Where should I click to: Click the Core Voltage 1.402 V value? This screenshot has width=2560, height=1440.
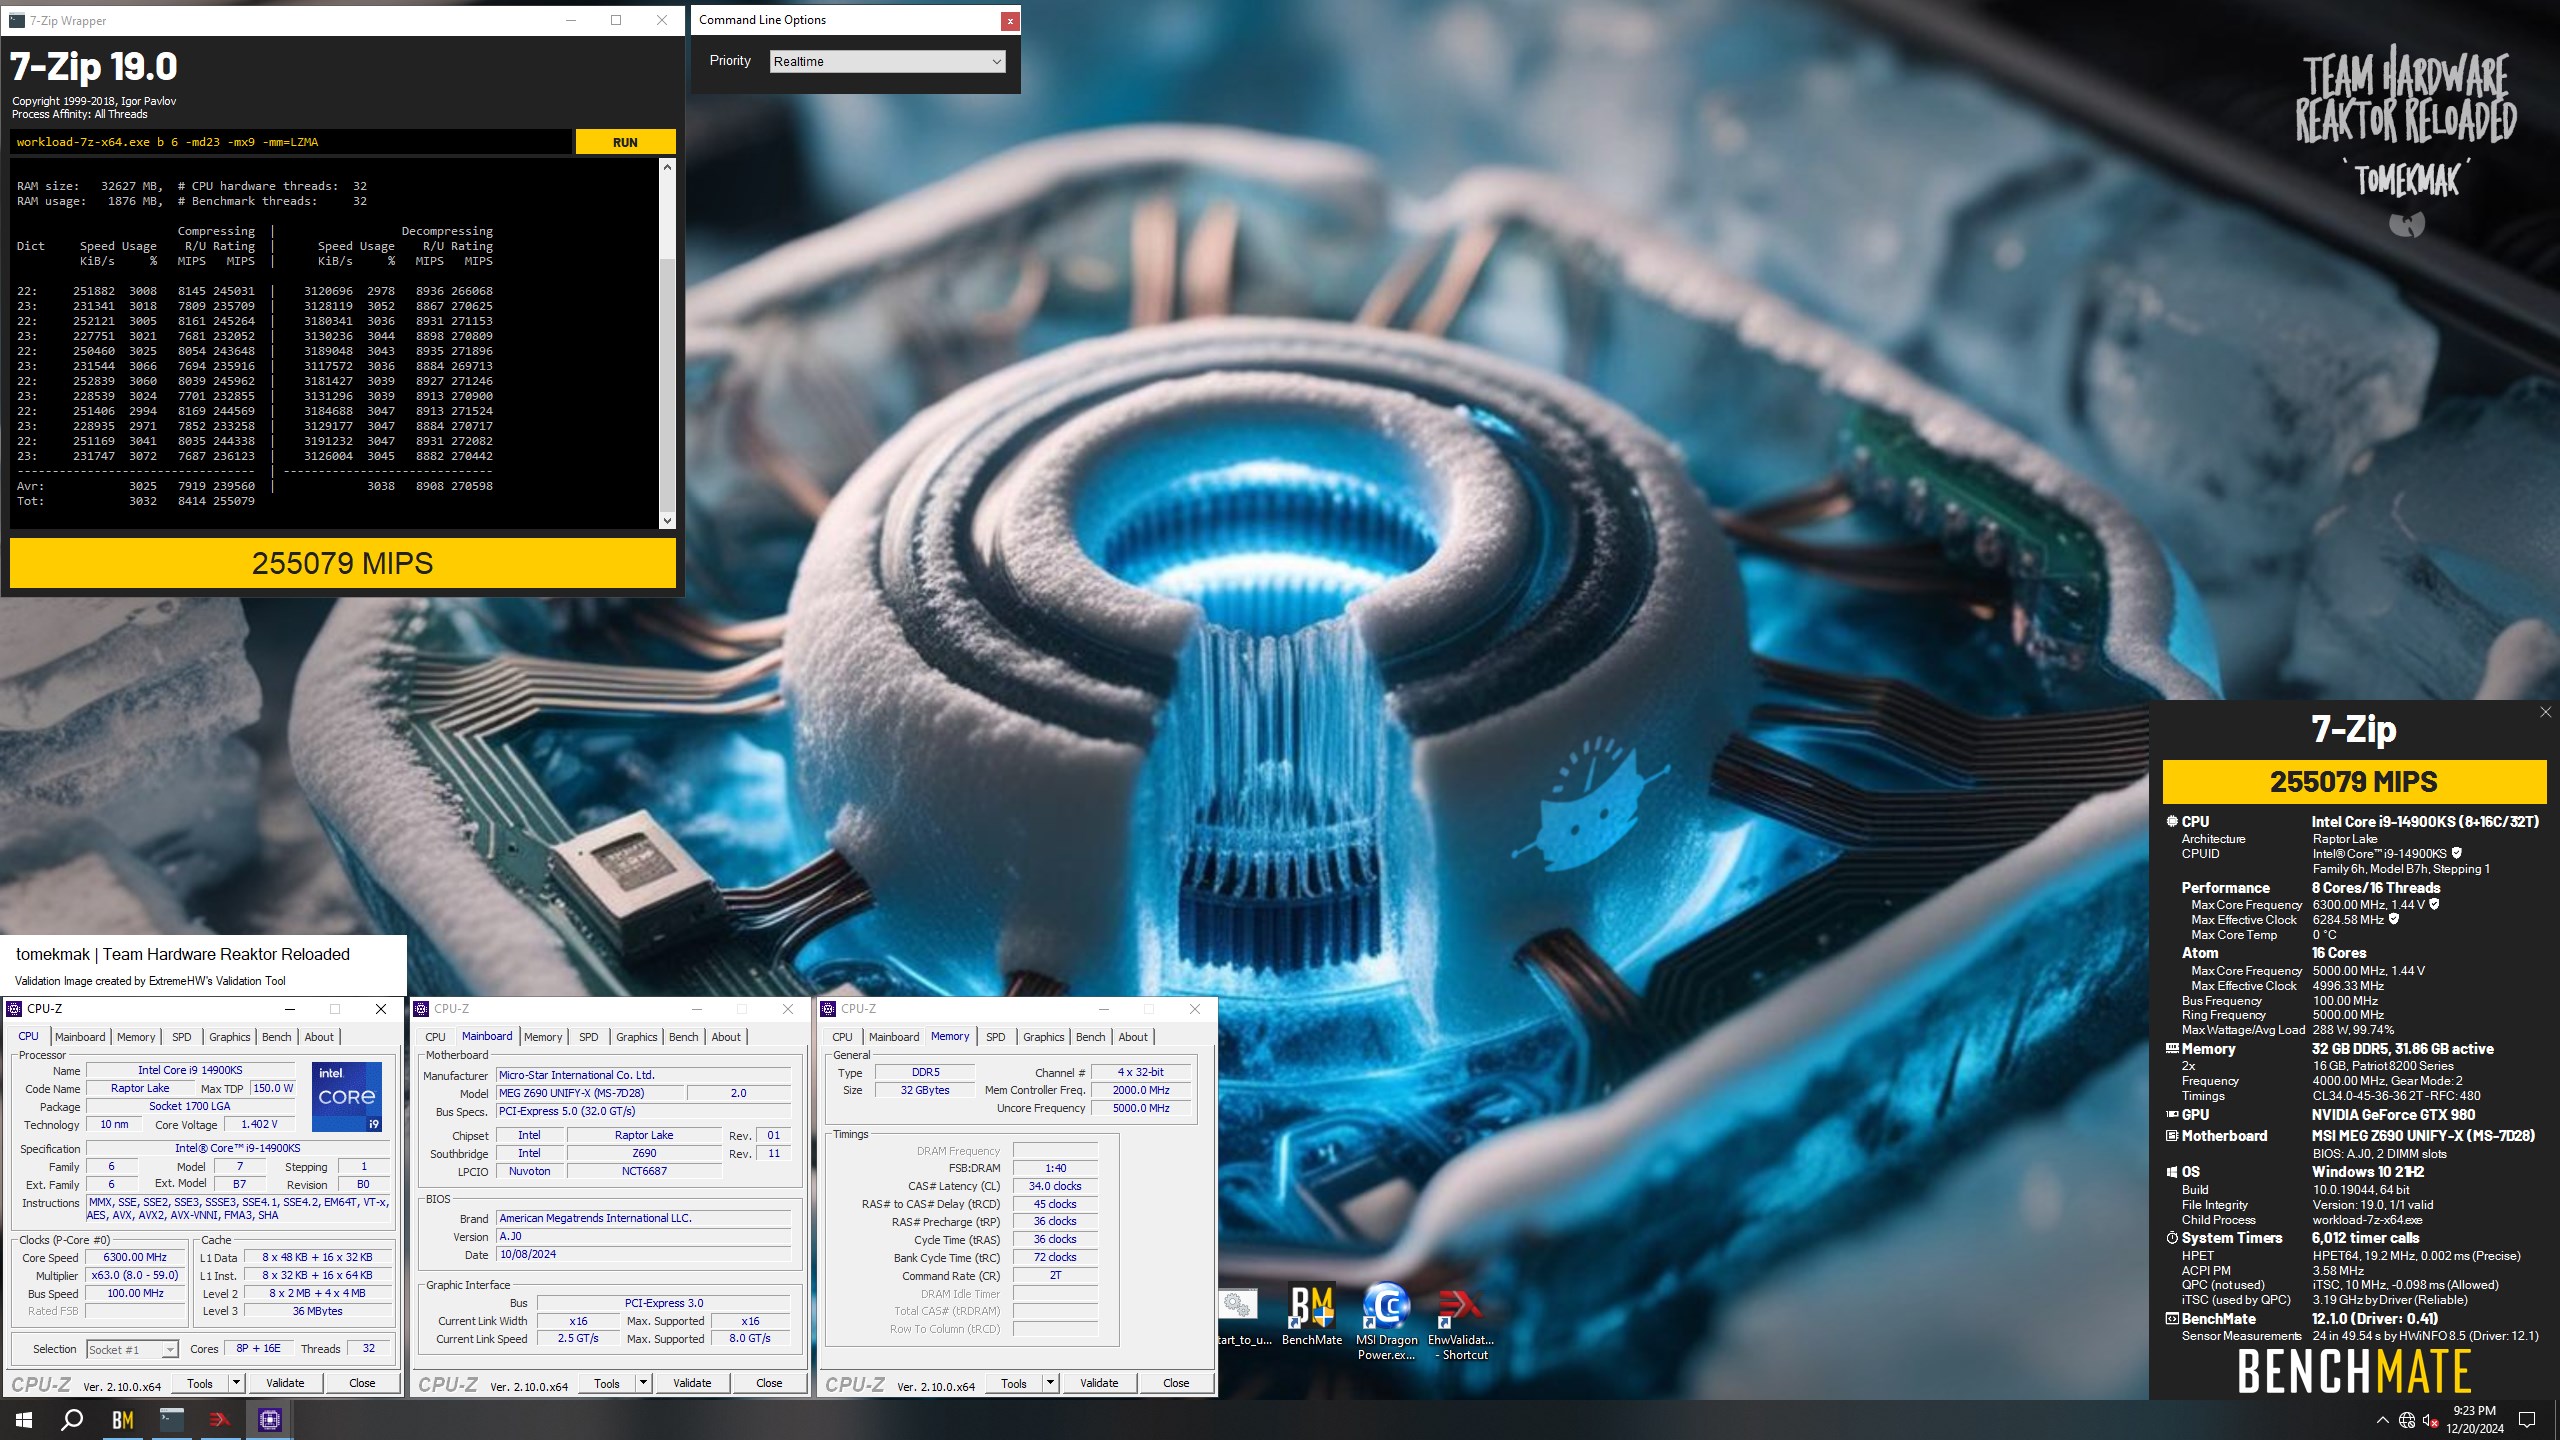tap(259, 1124)
